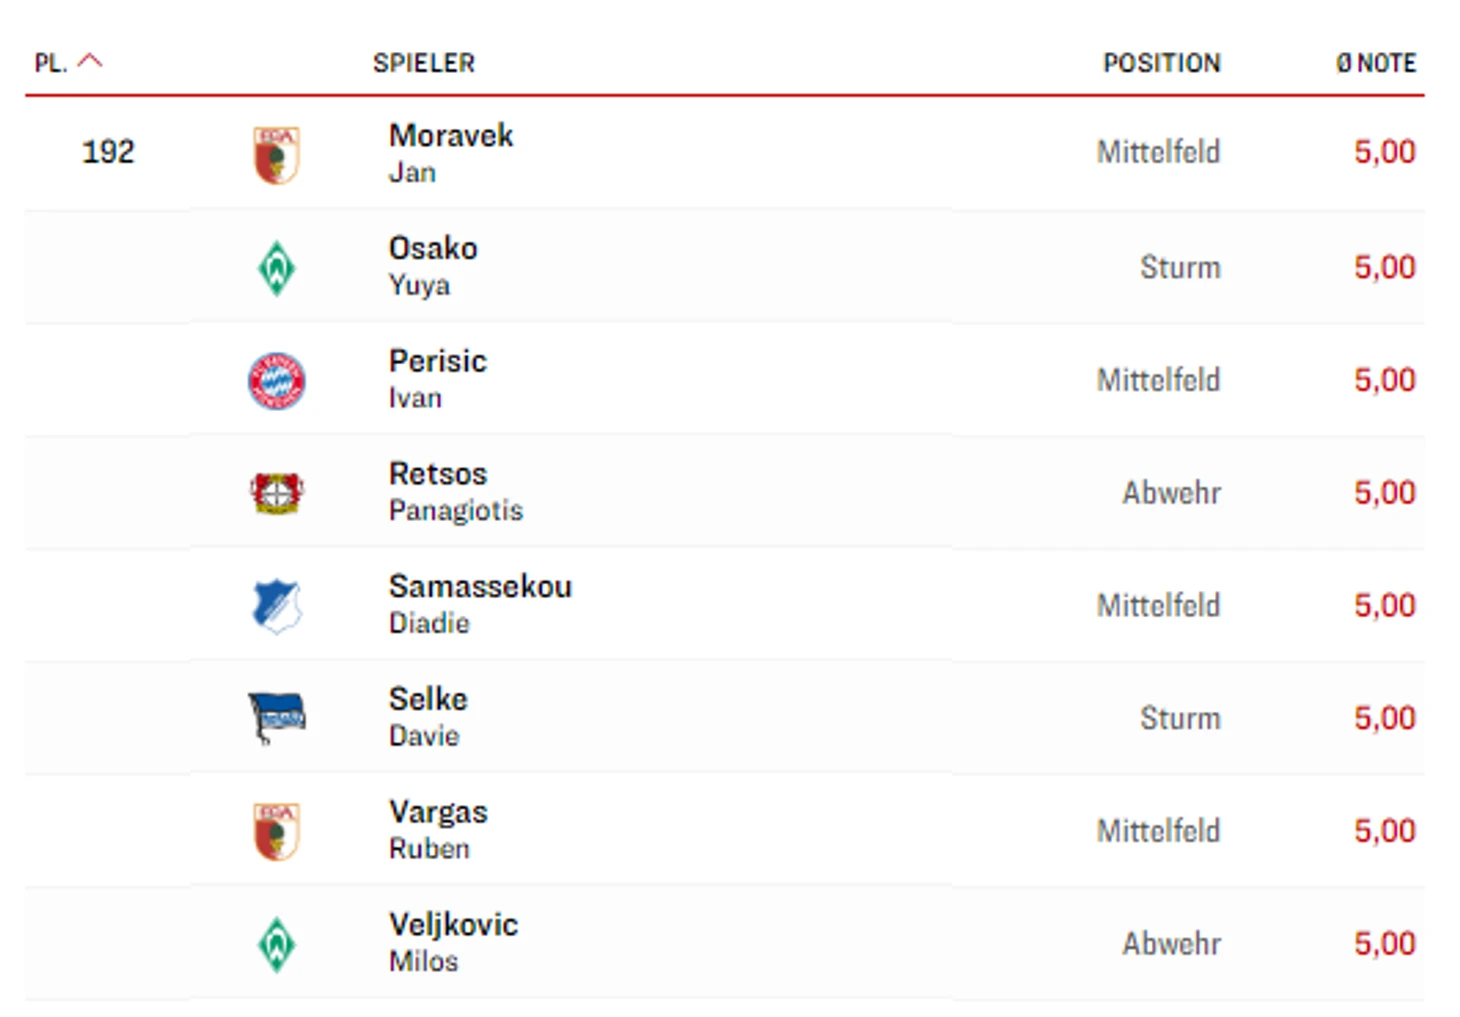Click Abwehr position in Retsos row
The height and width of the screenshot is (1017, 1460).
(1171, 492)
